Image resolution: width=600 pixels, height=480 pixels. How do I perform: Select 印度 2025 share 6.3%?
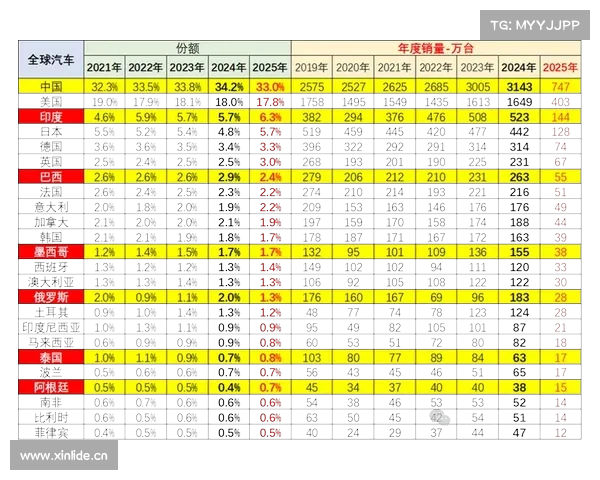click(x=270, y=117)
